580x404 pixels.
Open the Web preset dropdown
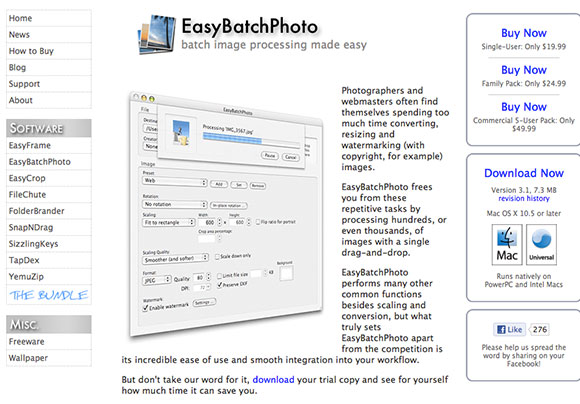(175, 181)
